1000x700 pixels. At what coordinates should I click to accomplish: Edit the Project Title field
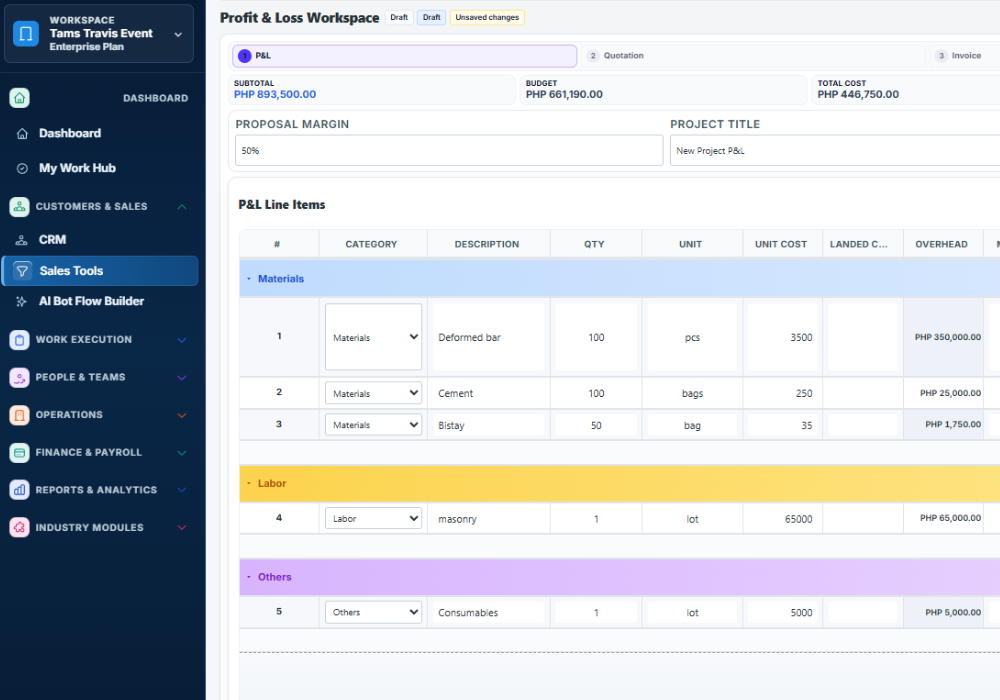pos(835,150)
